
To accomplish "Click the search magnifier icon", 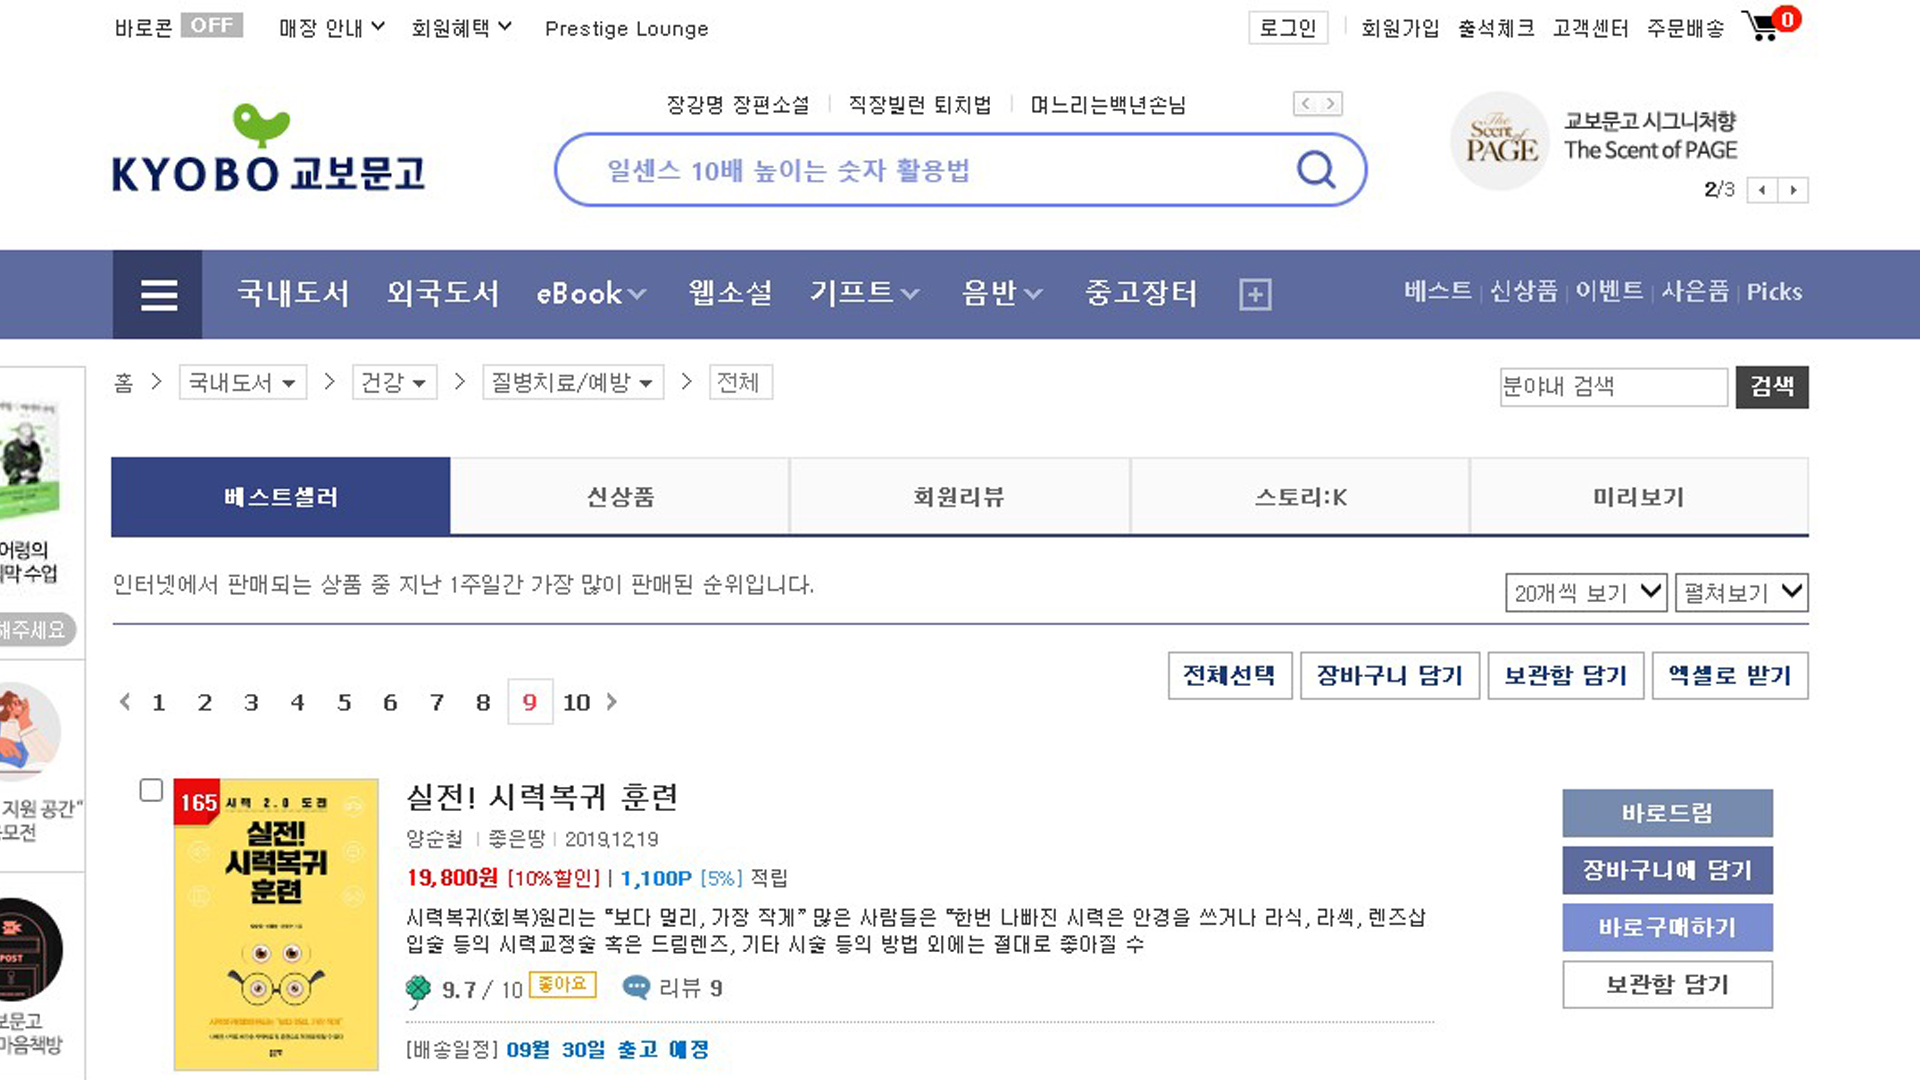I will (x=1315, y=170).
